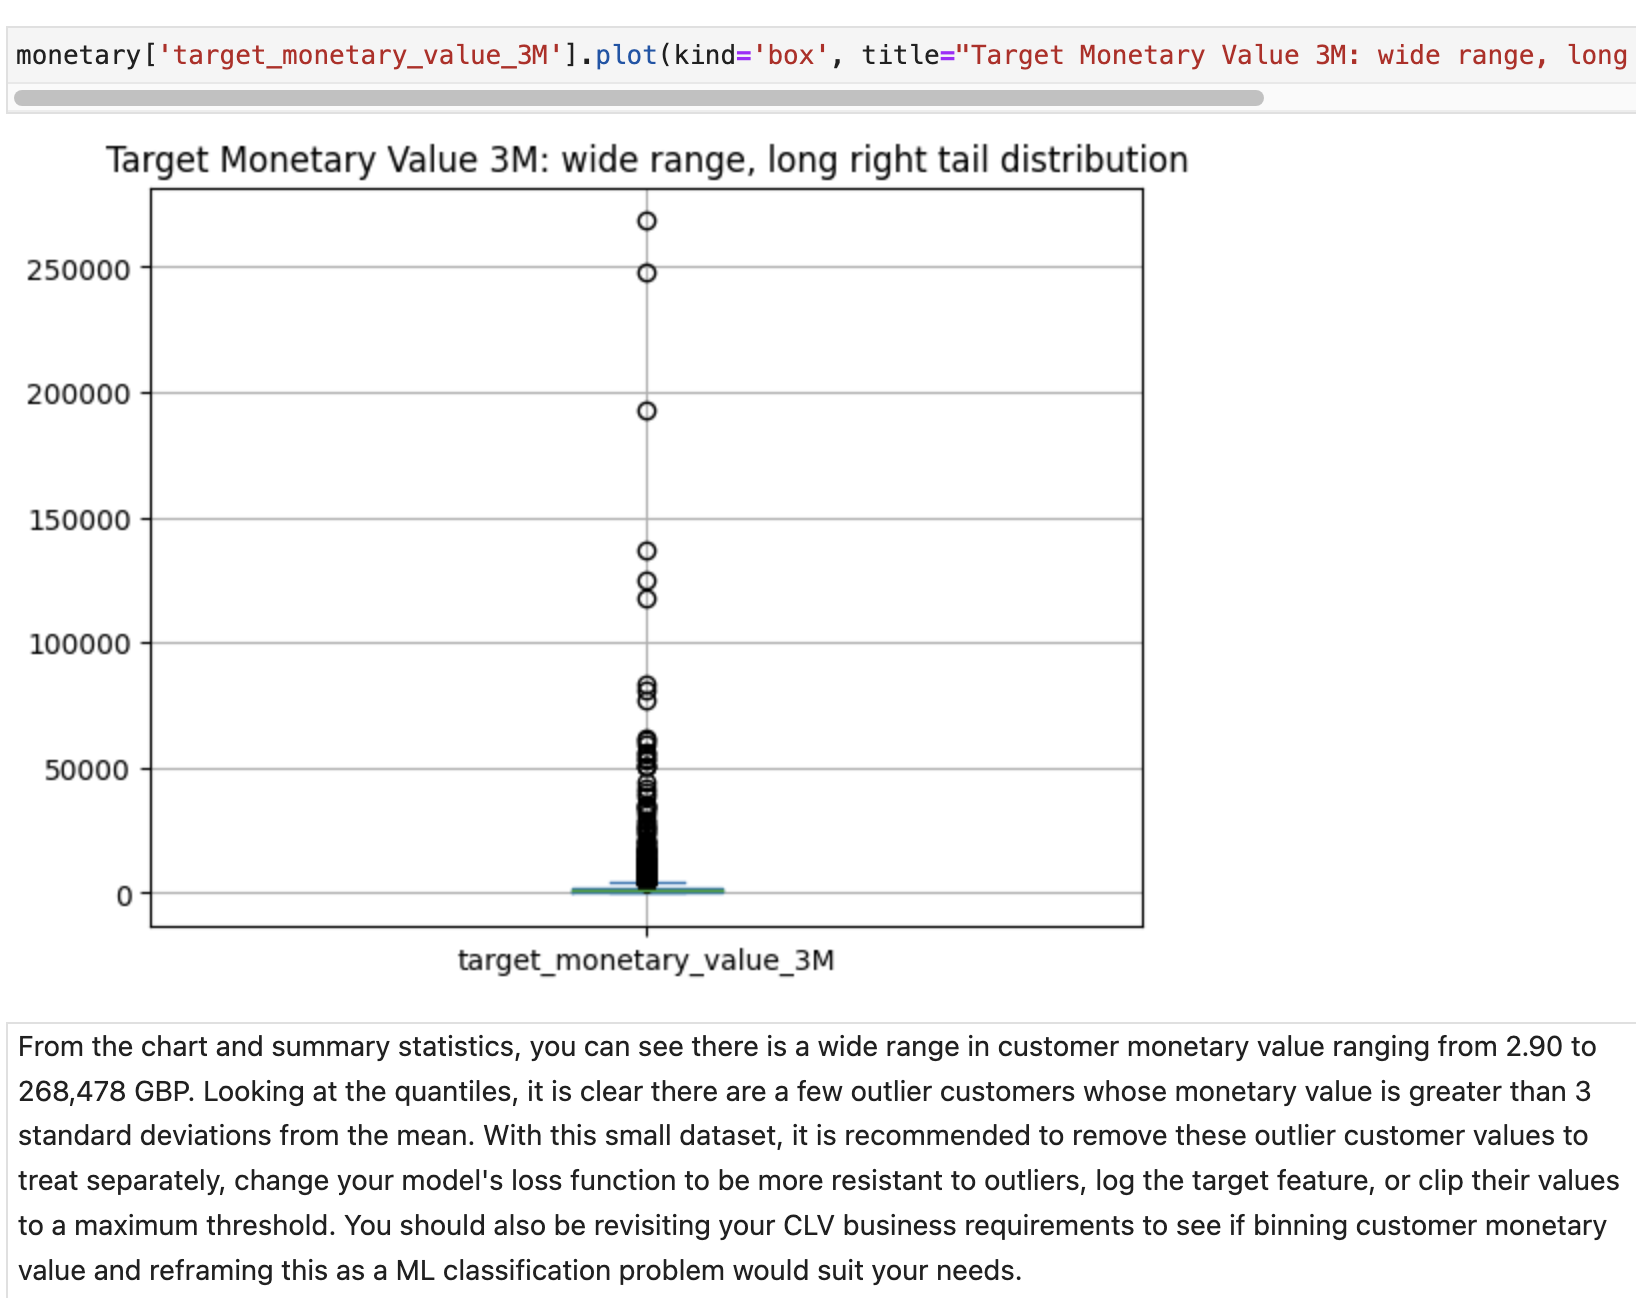Viewport: 1636px width, 1298px height.
Task: Click the code cell's horizontal scrollbar thumb
Action: pos(639,98)
